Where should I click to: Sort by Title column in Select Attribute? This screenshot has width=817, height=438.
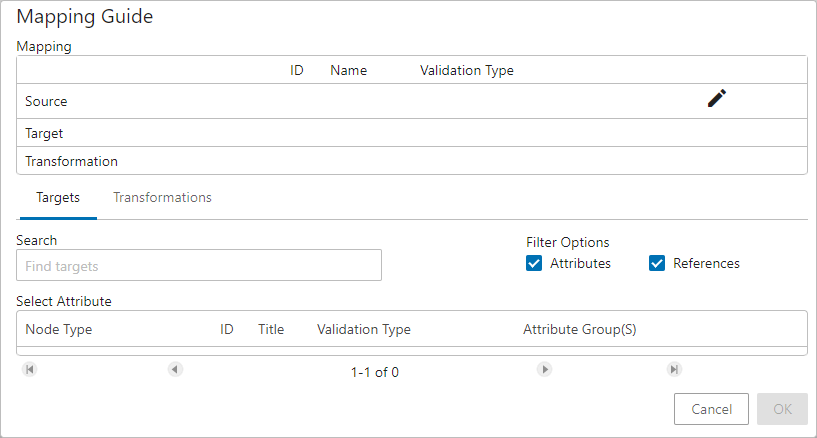(271, 329)
